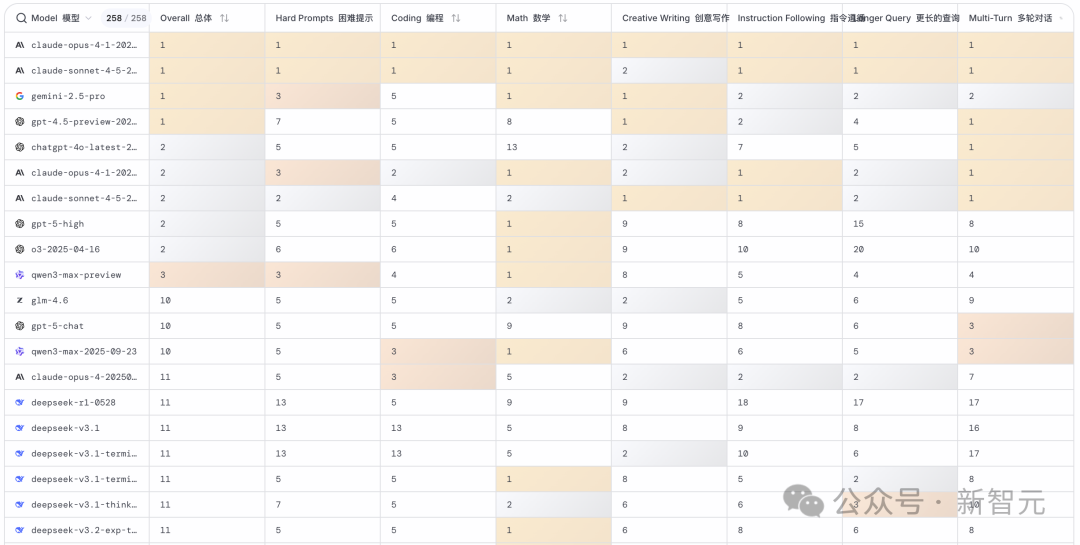The width and height of the screenshot is (1080, 545).
Task: Click Hard Prompts value 7 in gpt-4.5-preview row
Action: click(278, 121)
